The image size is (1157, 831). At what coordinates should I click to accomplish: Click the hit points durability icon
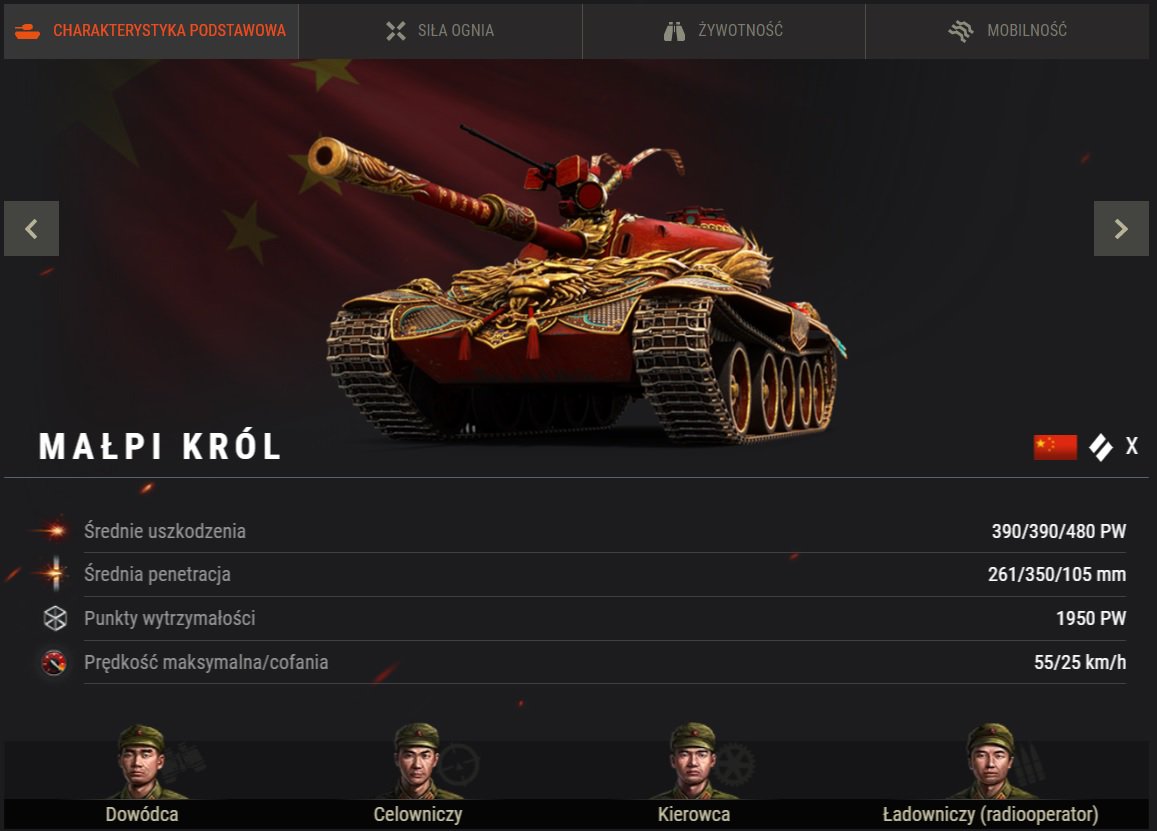pos(55,618)
